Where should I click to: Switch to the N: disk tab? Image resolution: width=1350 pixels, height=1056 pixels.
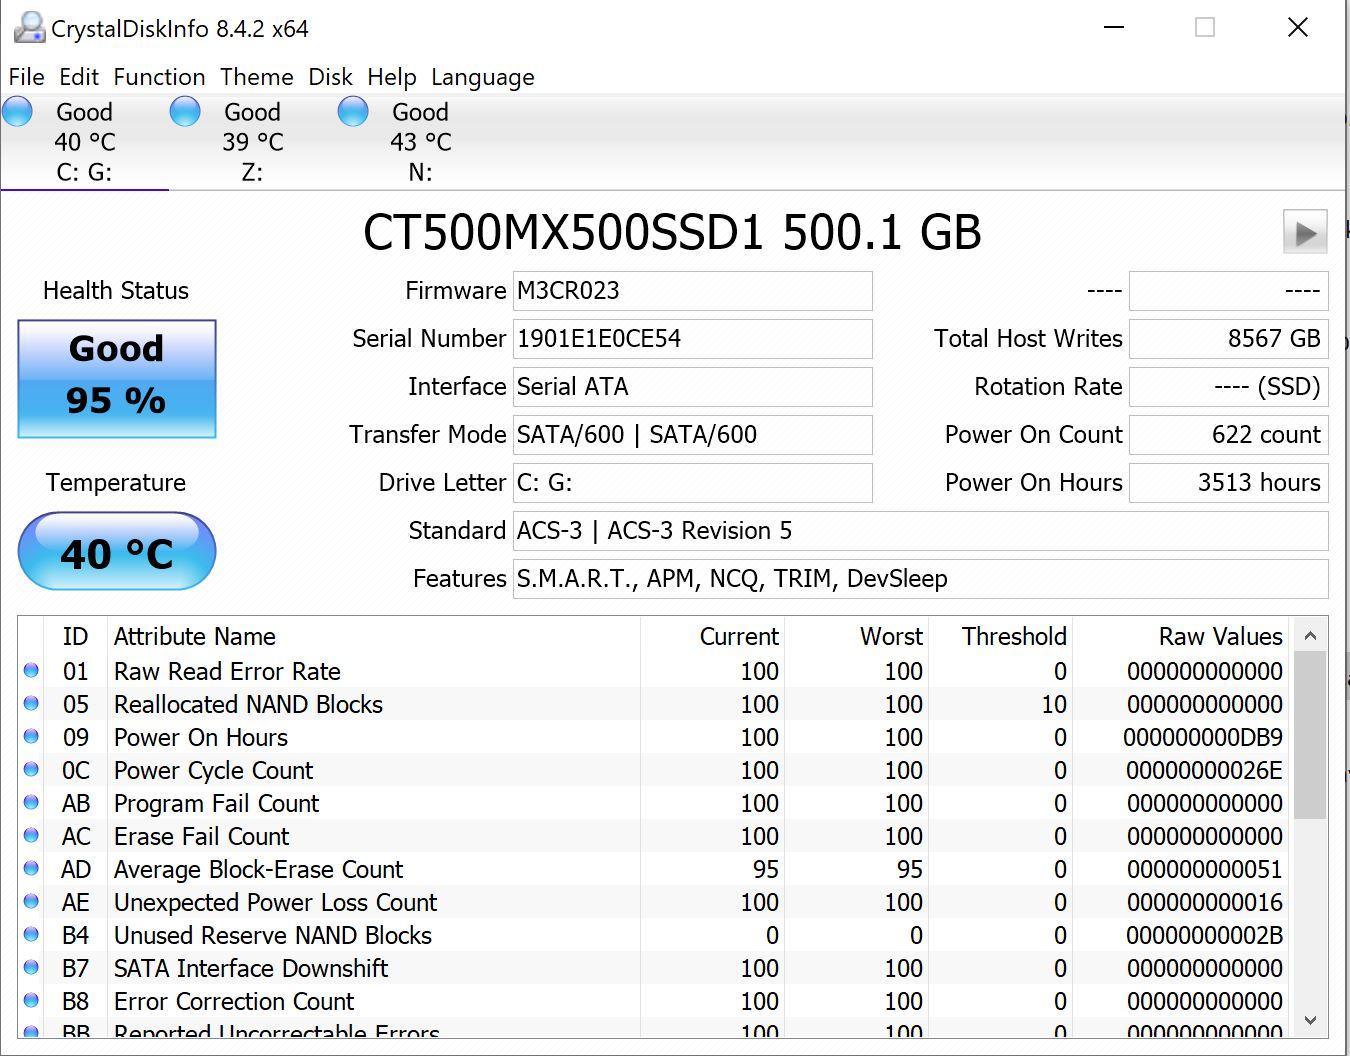[420, 141]
